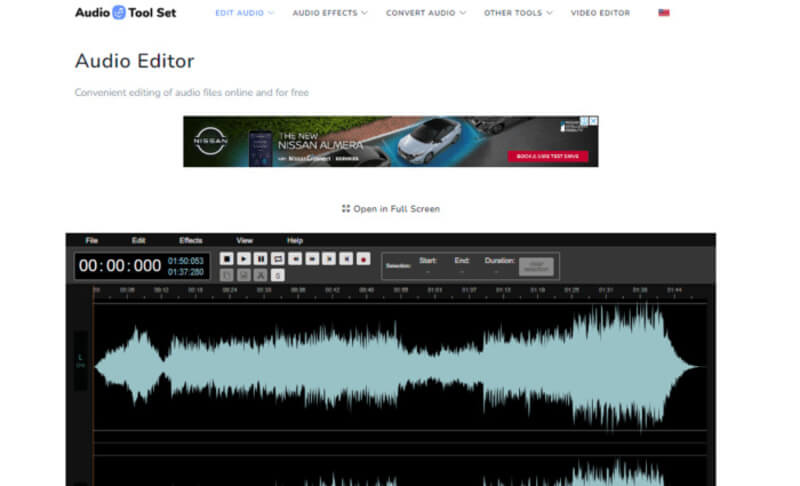Expand the Edit Audio dropdown

[244, 13]
